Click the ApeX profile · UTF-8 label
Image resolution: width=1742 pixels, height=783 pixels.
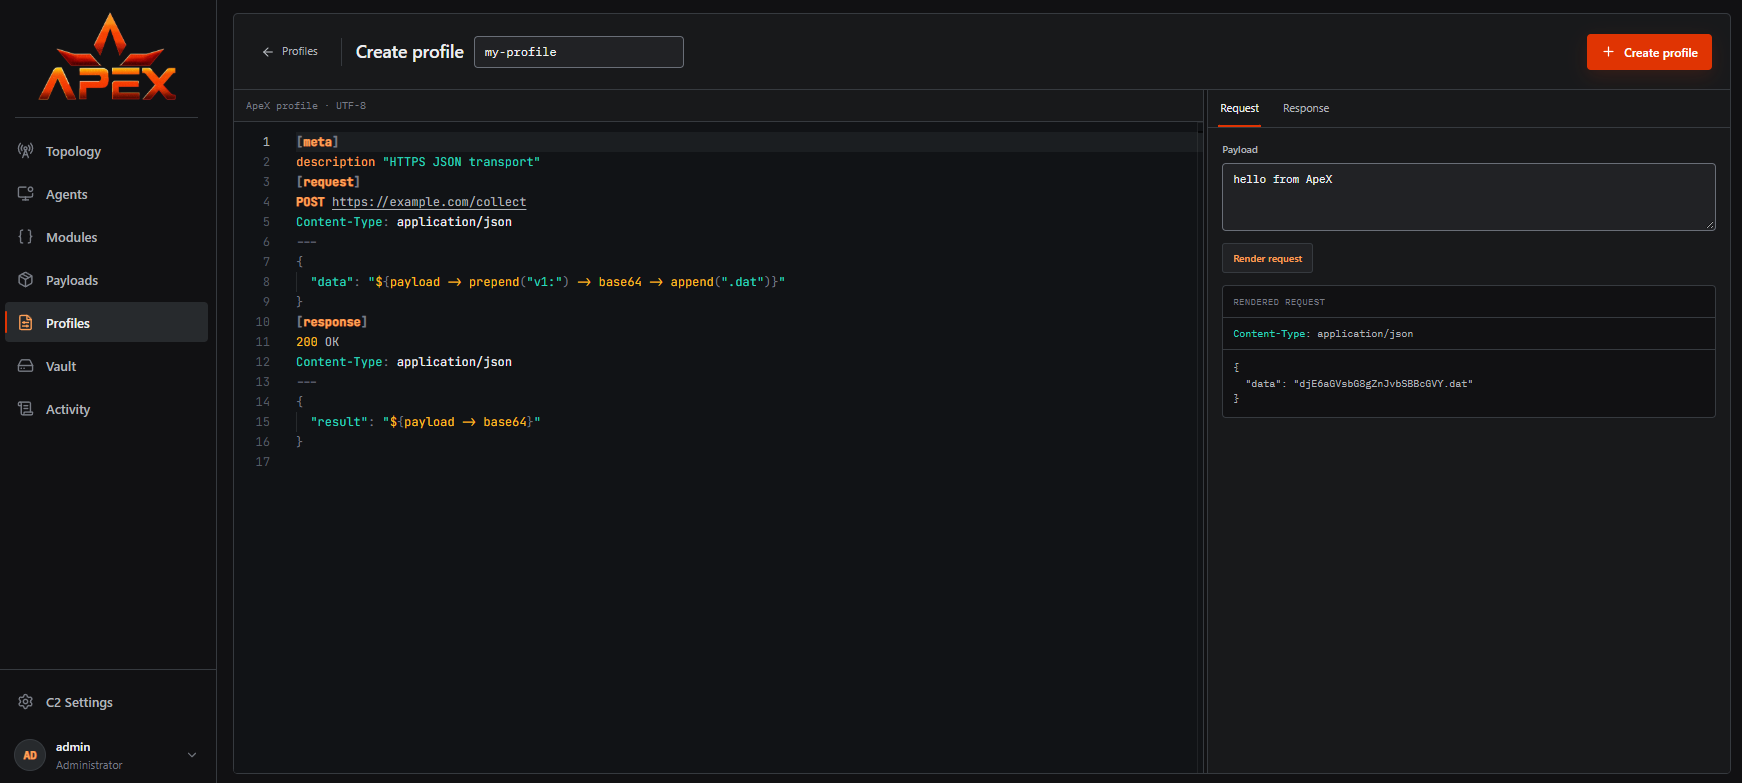point(306,106)
